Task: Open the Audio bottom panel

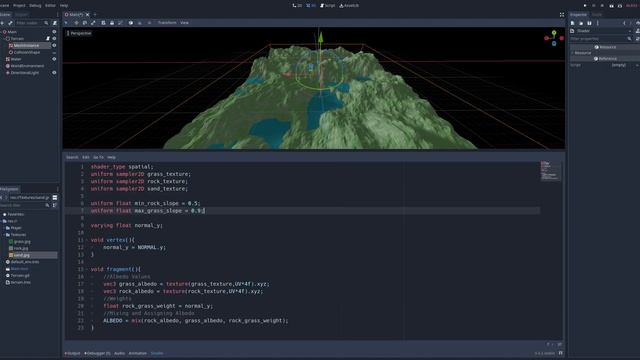Action: coord(119,353)
